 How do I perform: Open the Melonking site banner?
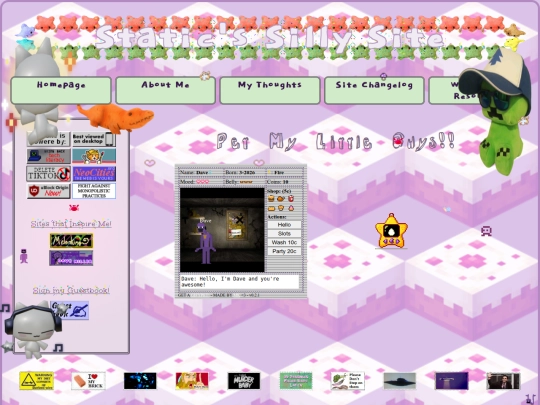click(71, 241)
